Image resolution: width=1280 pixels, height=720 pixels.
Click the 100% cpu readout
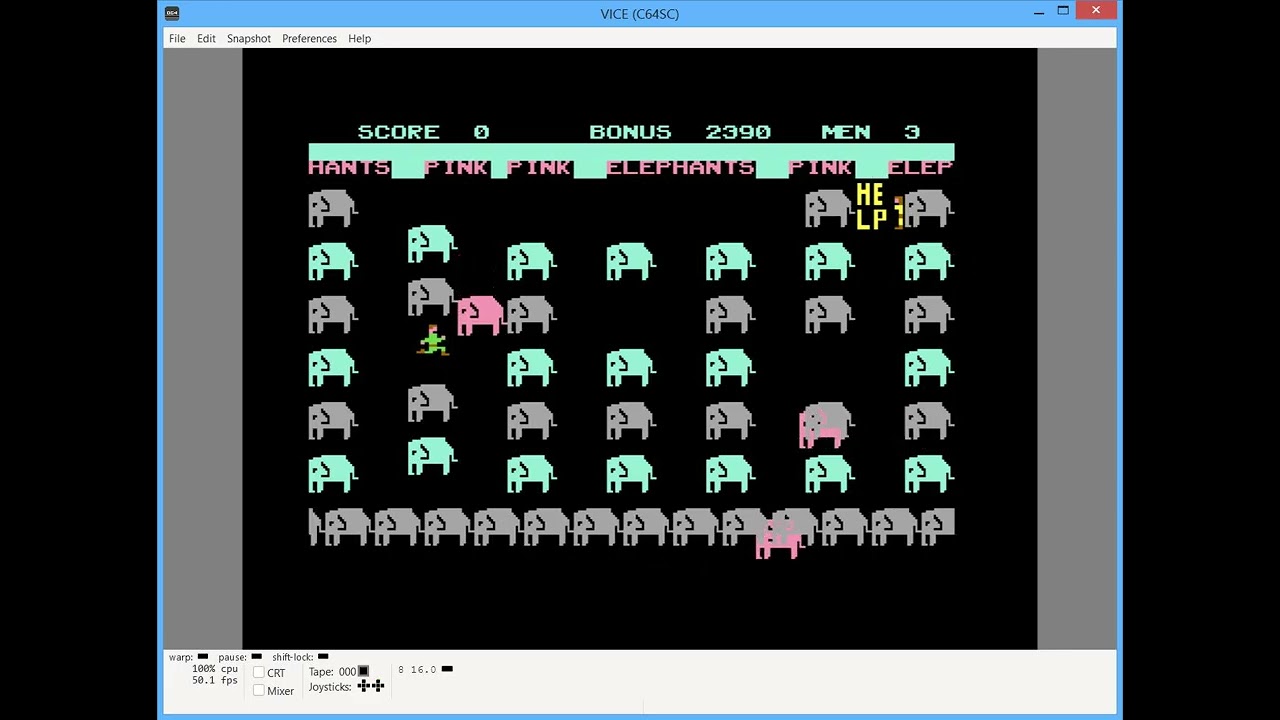[x=215, y=668]
